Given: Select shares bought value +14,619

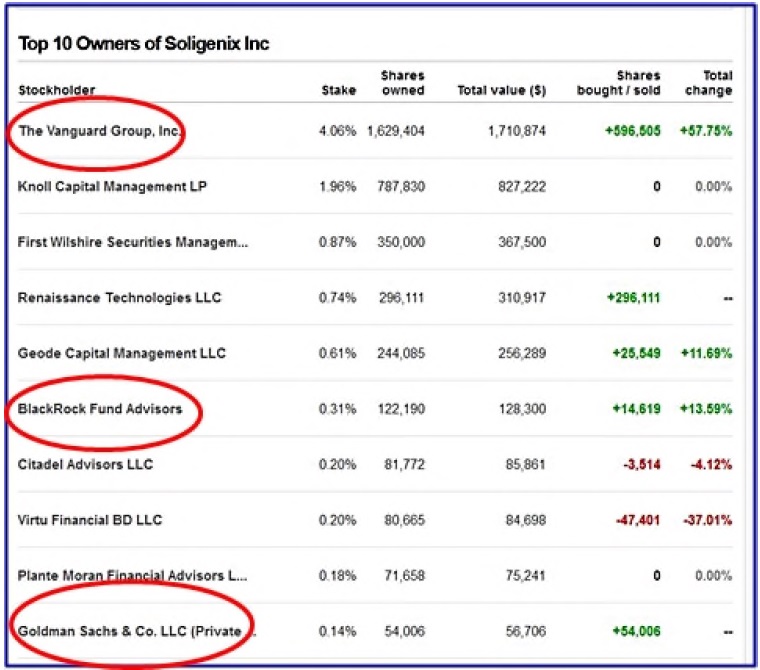Looking at the screenshot, I should 636,409.
